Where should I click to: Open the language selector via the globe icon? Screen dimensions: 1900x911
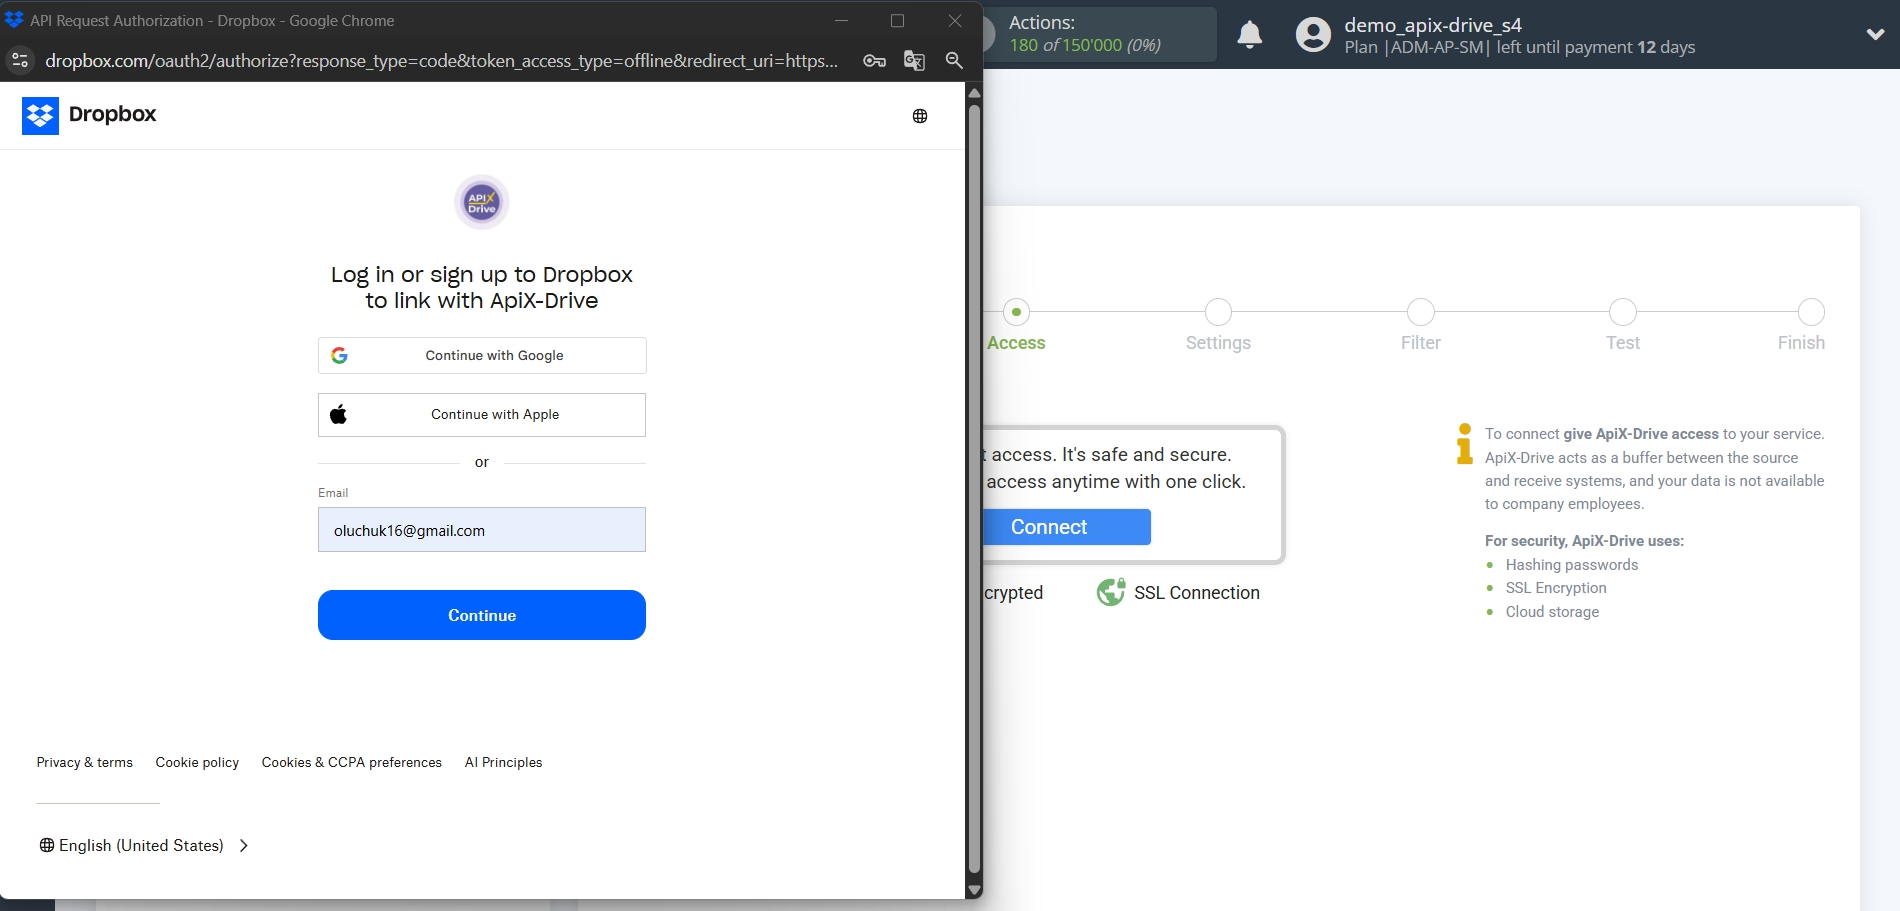click(919, 115)
